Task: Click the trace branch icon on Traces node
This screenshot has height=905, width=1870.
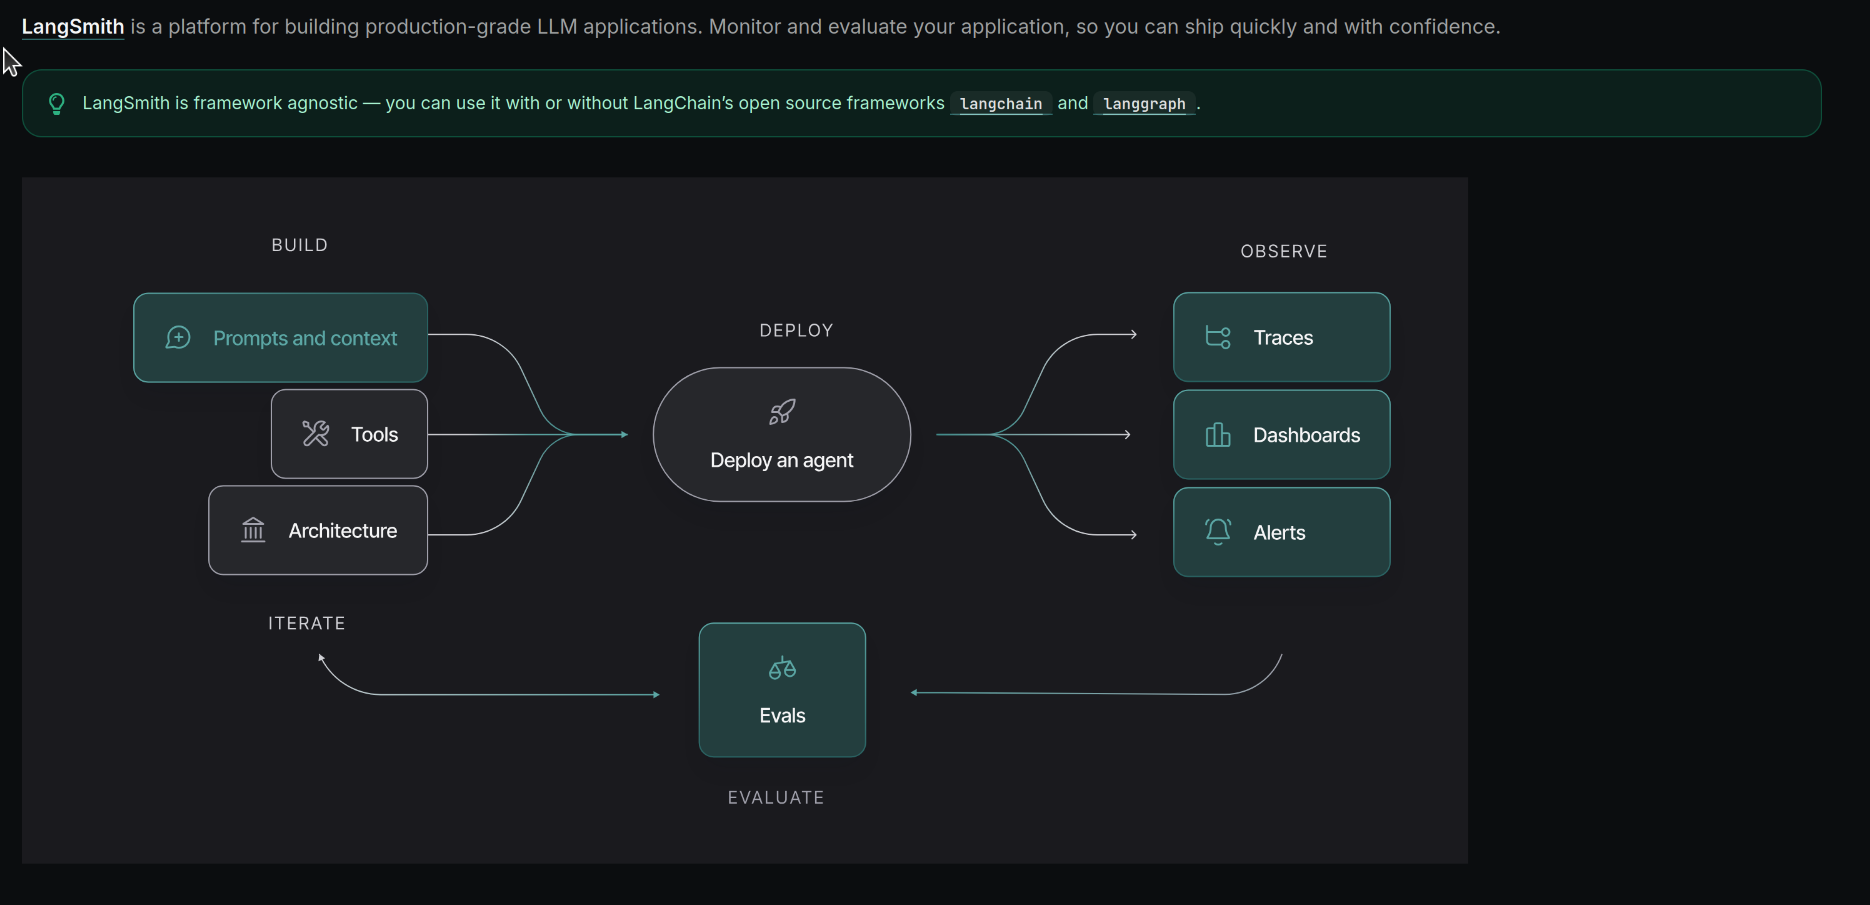Action: (1217, 337)
